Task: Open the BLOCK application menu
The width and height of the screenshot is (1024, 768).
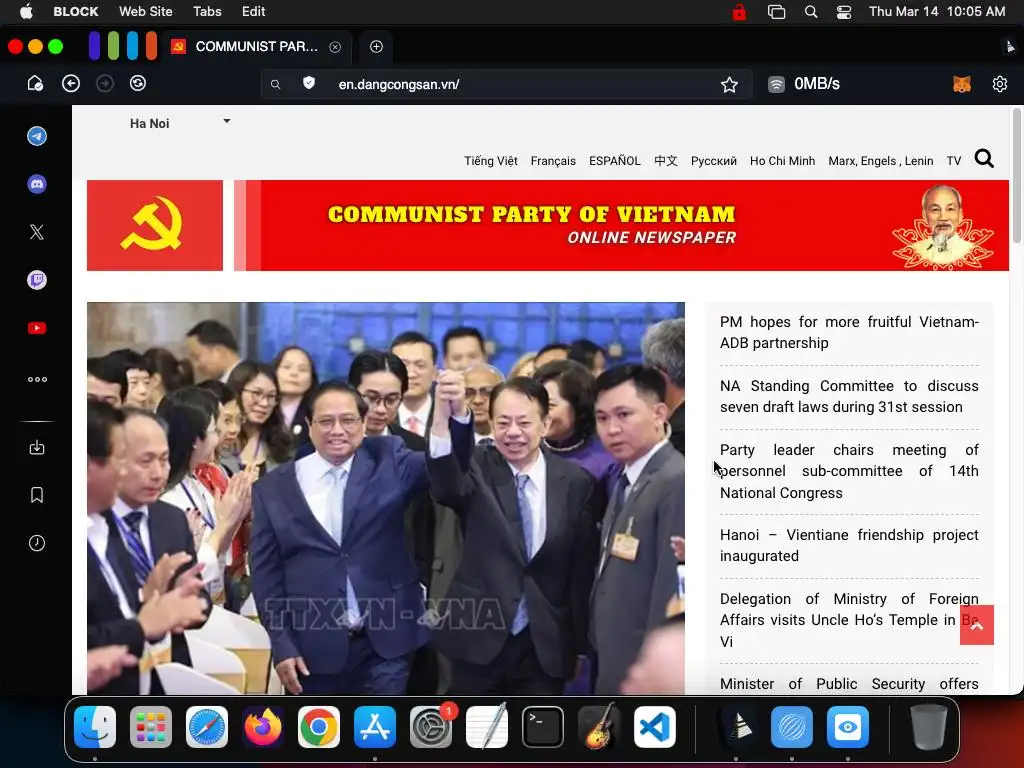Action: [x=76, y=11]
